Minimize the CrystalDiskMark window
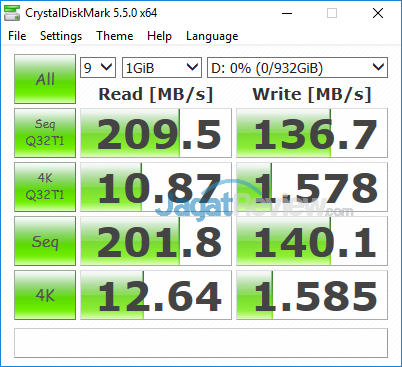Screen dimensions: 402x367 287,13
